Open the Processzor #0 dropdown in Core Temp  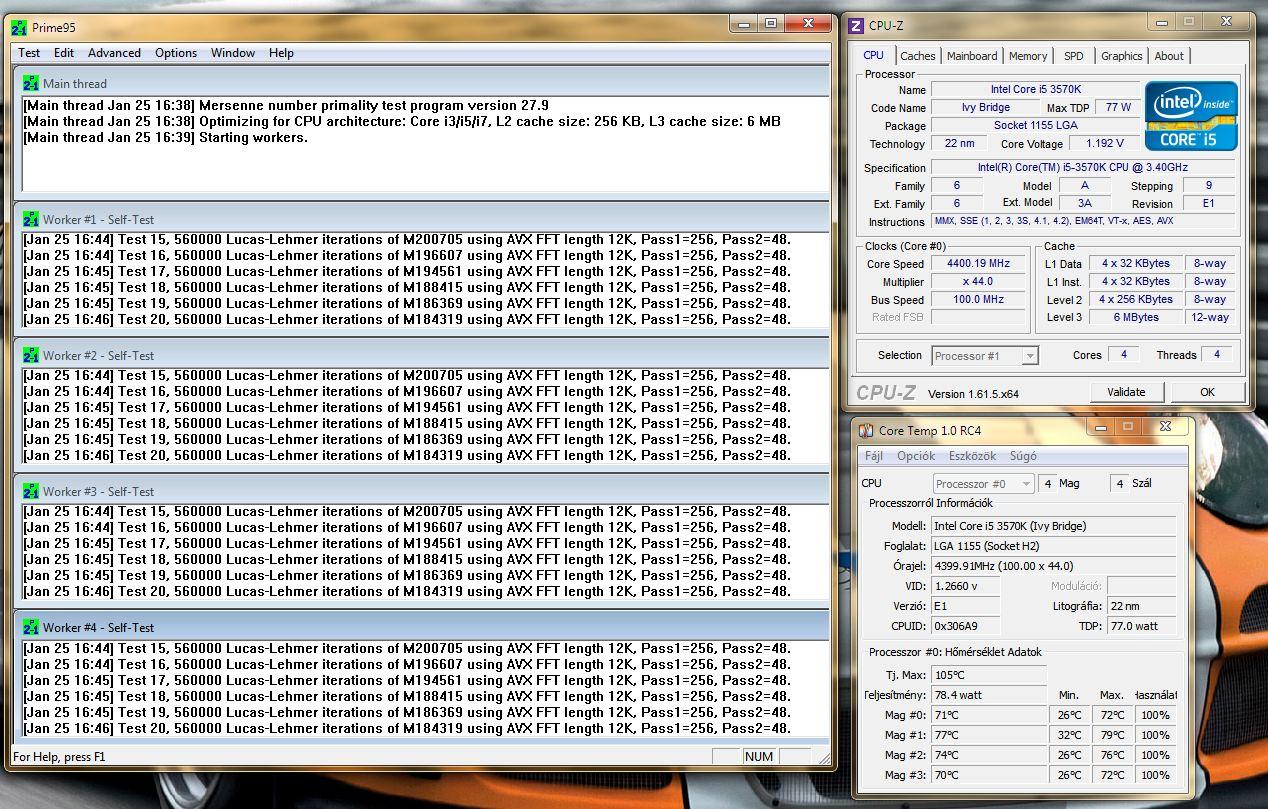(x=983, y=484)
